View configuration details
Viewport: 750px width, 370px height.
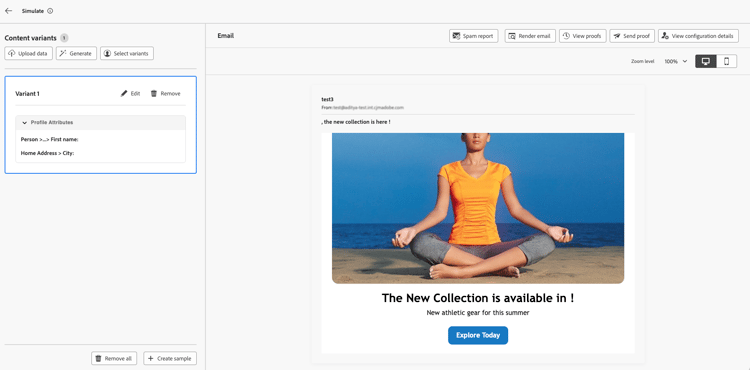pos(698,36)
